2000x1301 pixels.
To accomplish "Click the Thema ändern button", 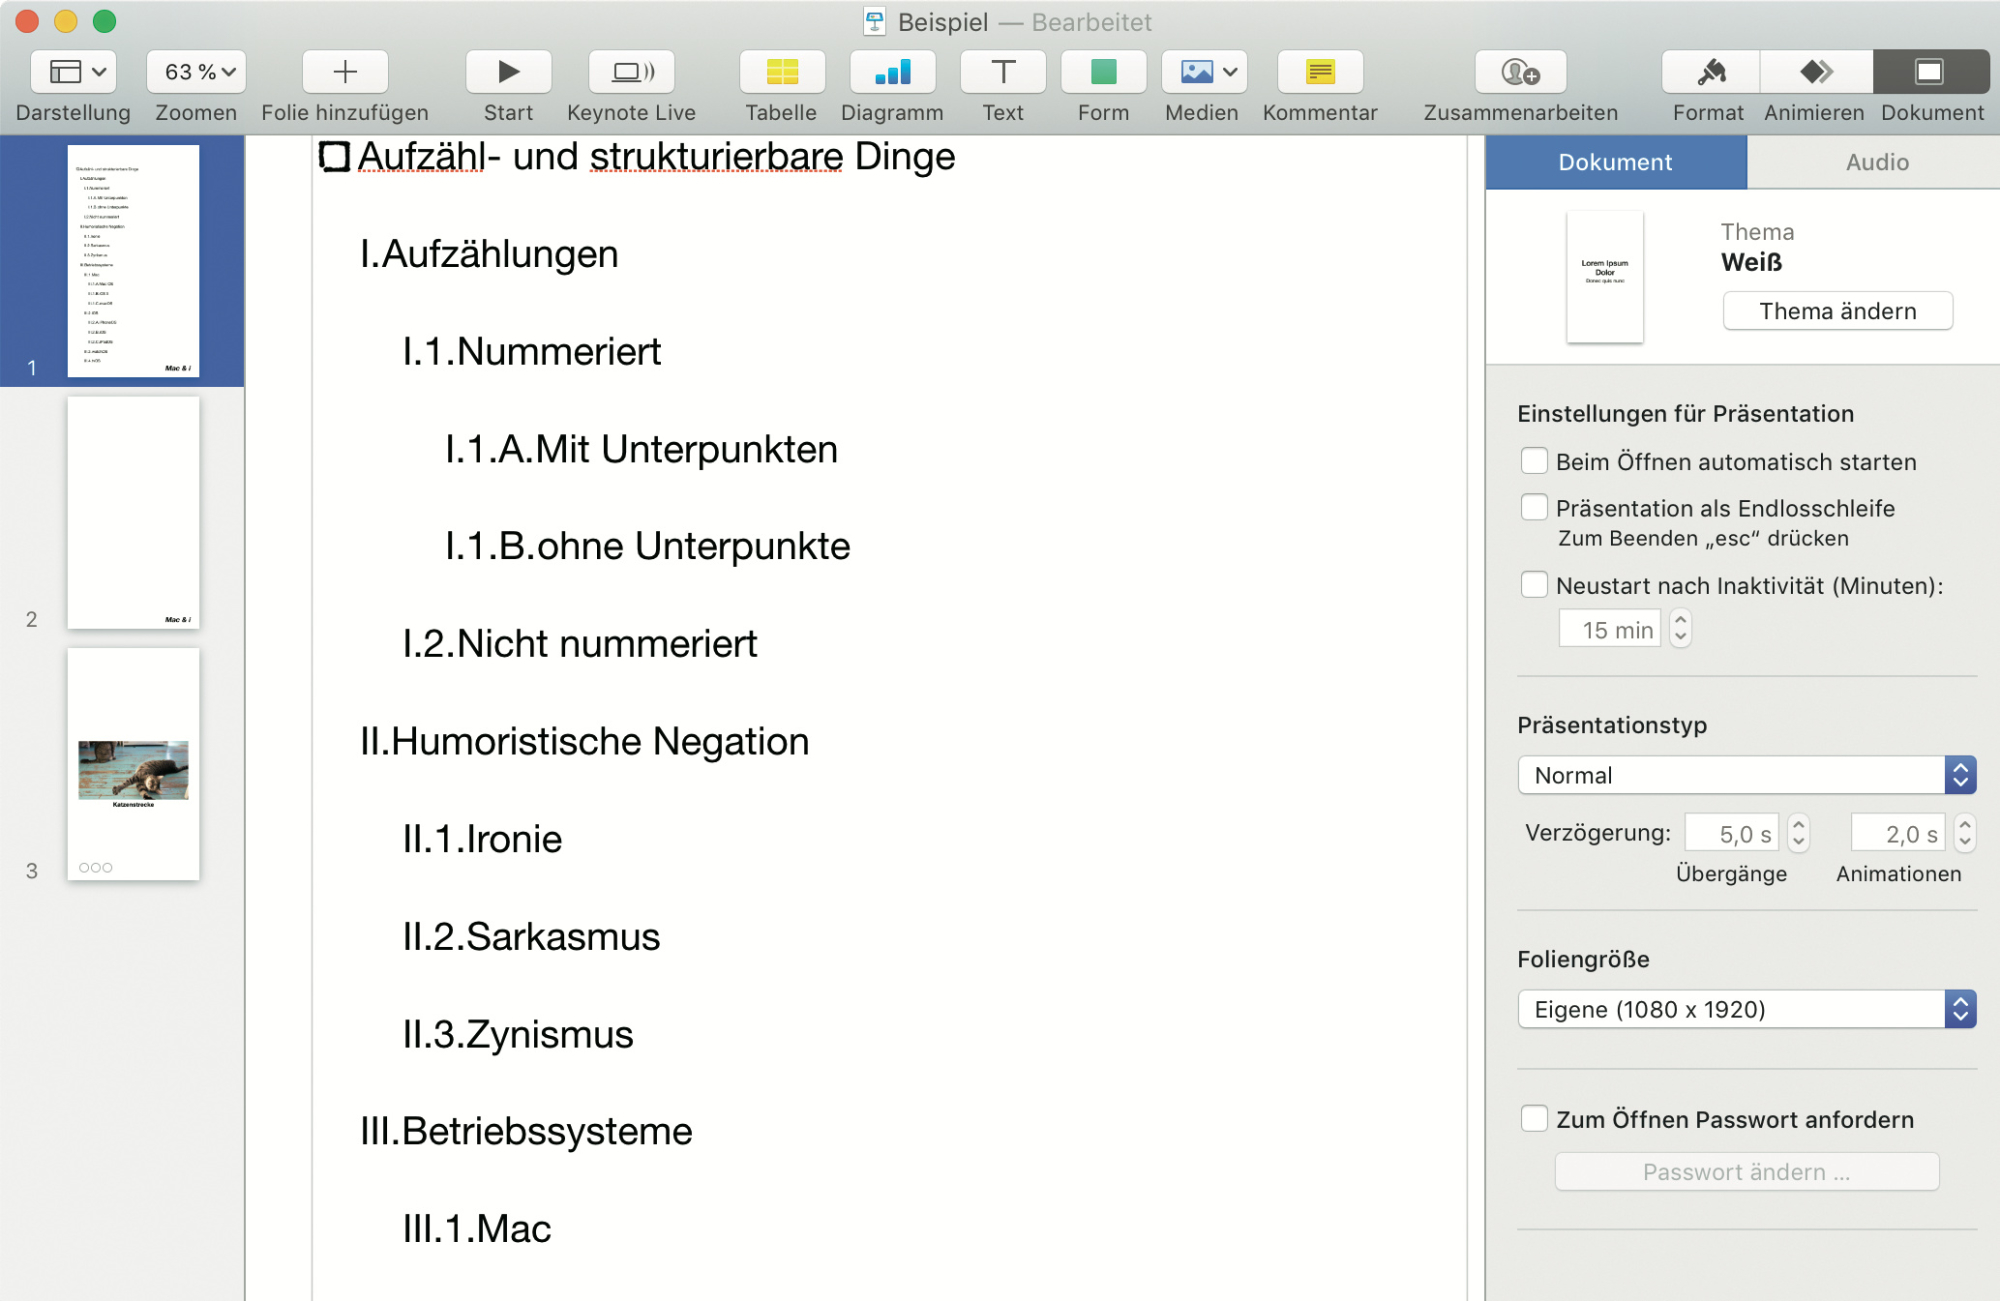I will tap(1837, 311).
